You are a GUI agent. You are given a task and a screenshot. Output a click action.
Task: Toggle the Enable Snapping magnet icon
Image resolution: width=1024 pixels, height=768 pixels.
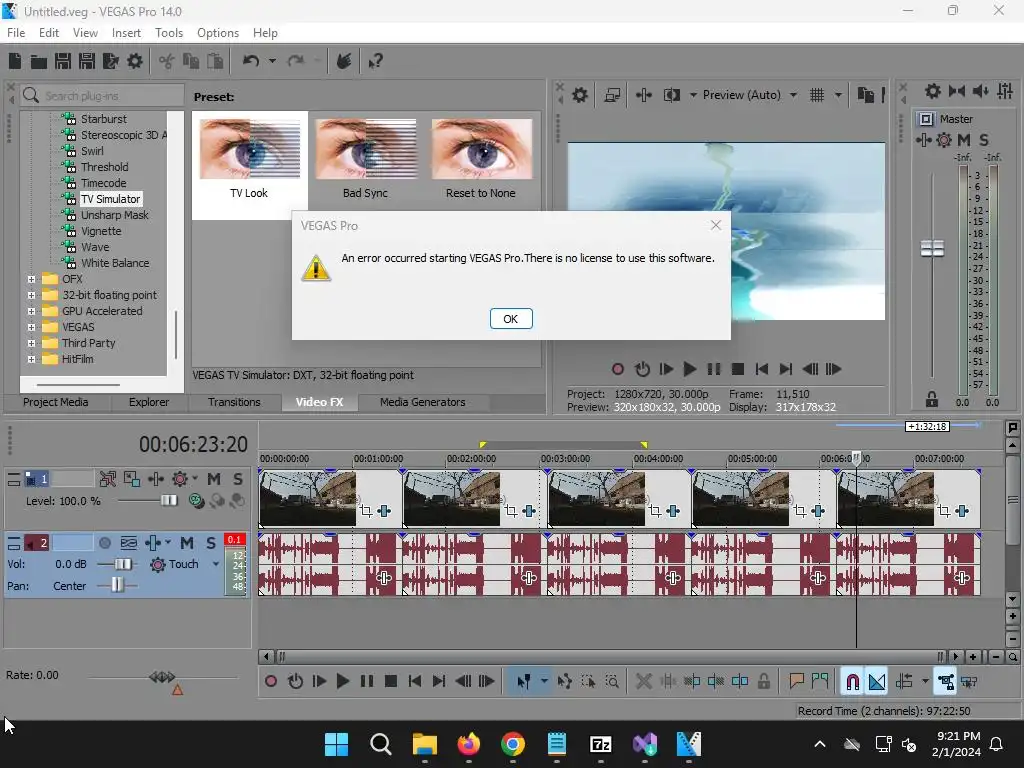852,681
